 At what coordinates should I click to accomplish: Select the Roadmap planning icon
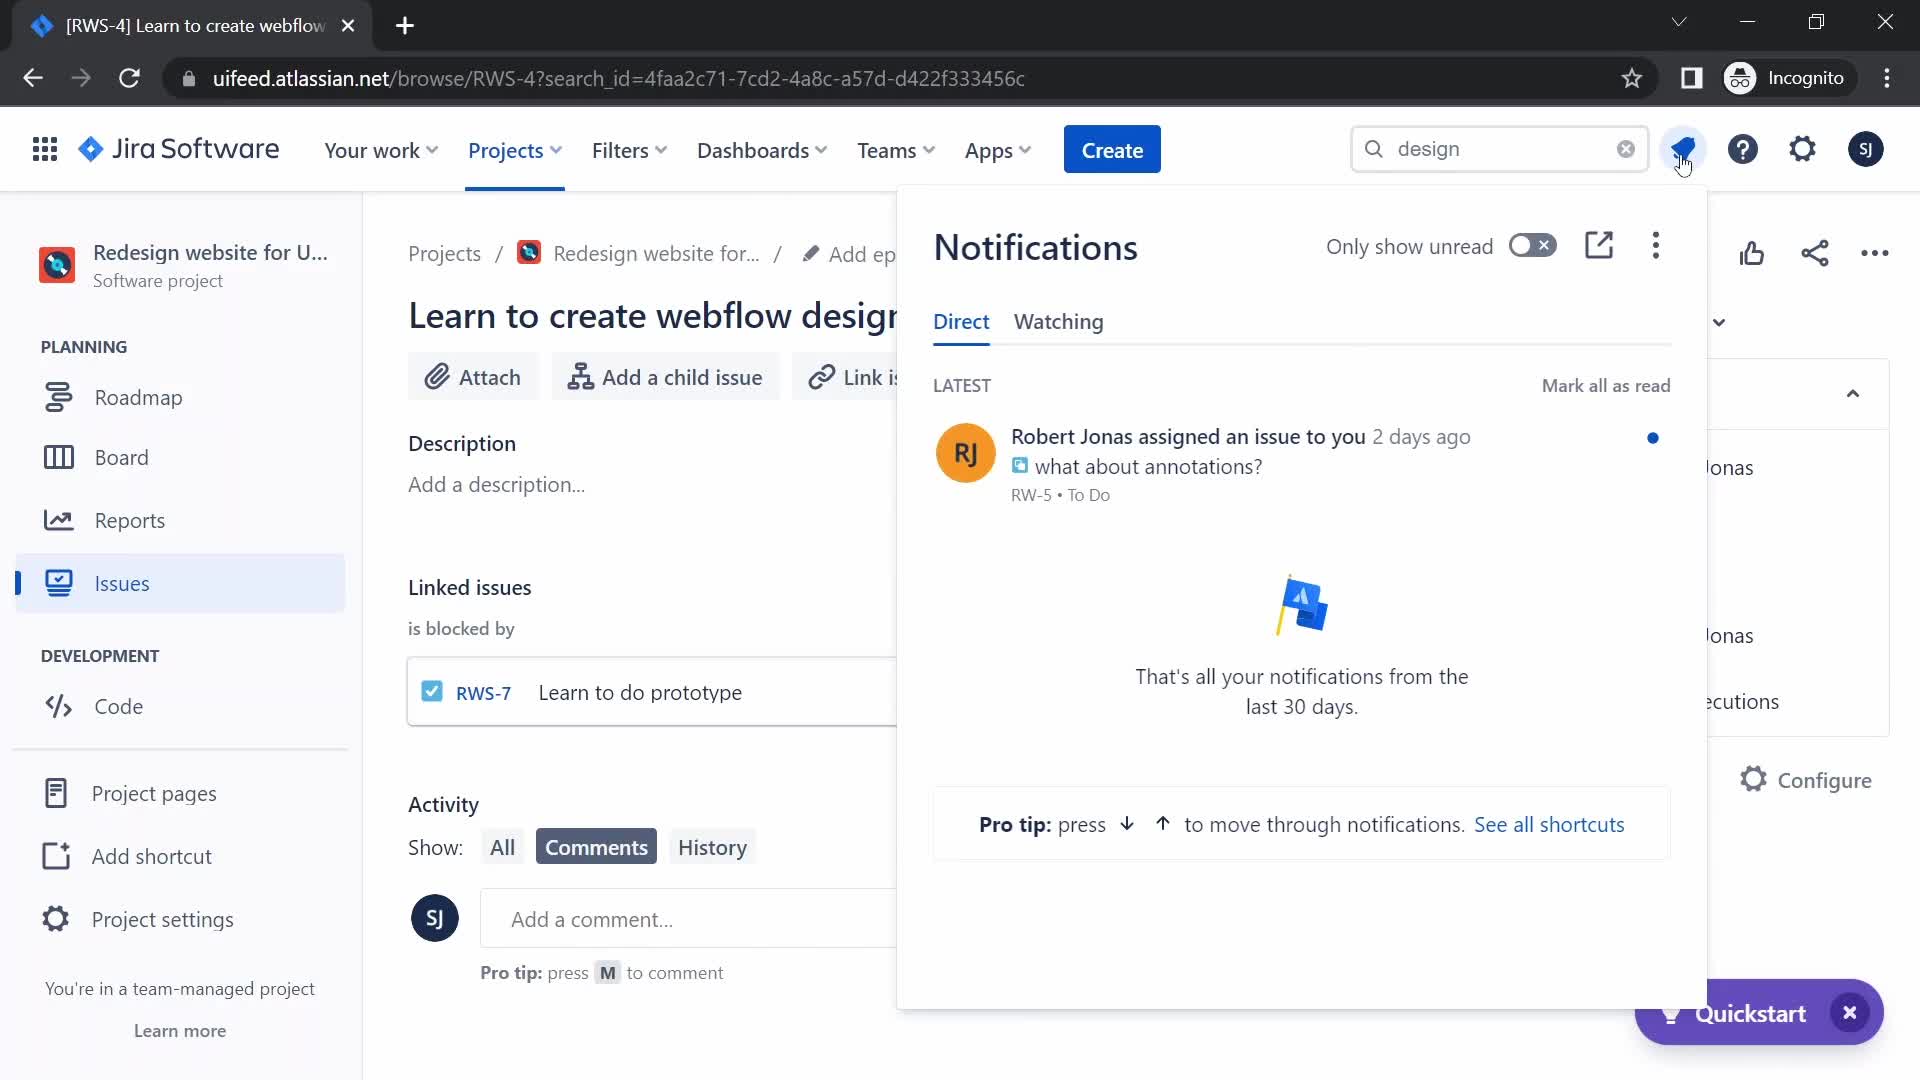tap(58, 396)
